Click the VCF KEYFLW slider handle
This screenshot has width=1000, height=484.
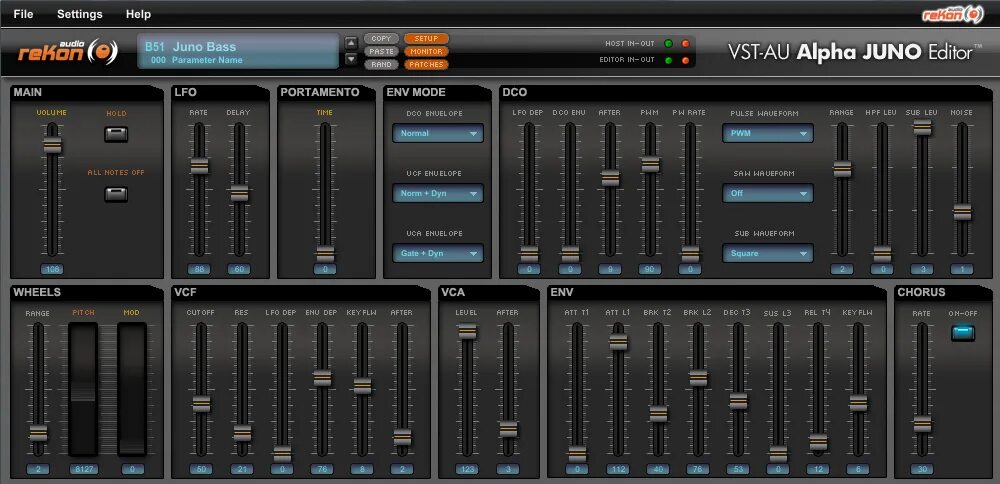[x=362, y=386]
